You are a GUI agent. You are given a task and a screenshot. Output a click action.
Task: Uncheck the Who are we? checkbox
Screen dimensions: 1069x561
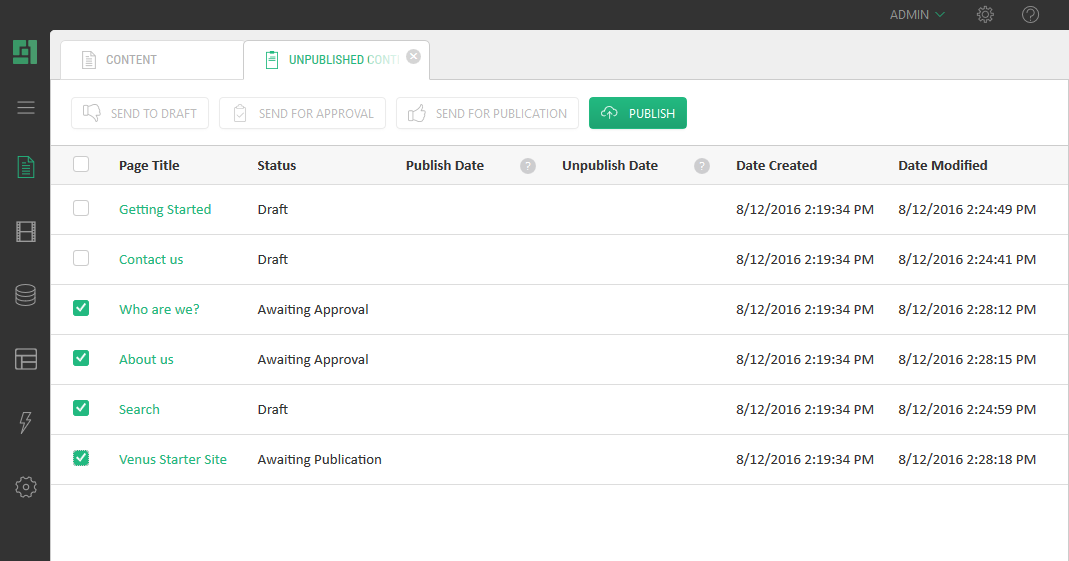coord(81,308)
